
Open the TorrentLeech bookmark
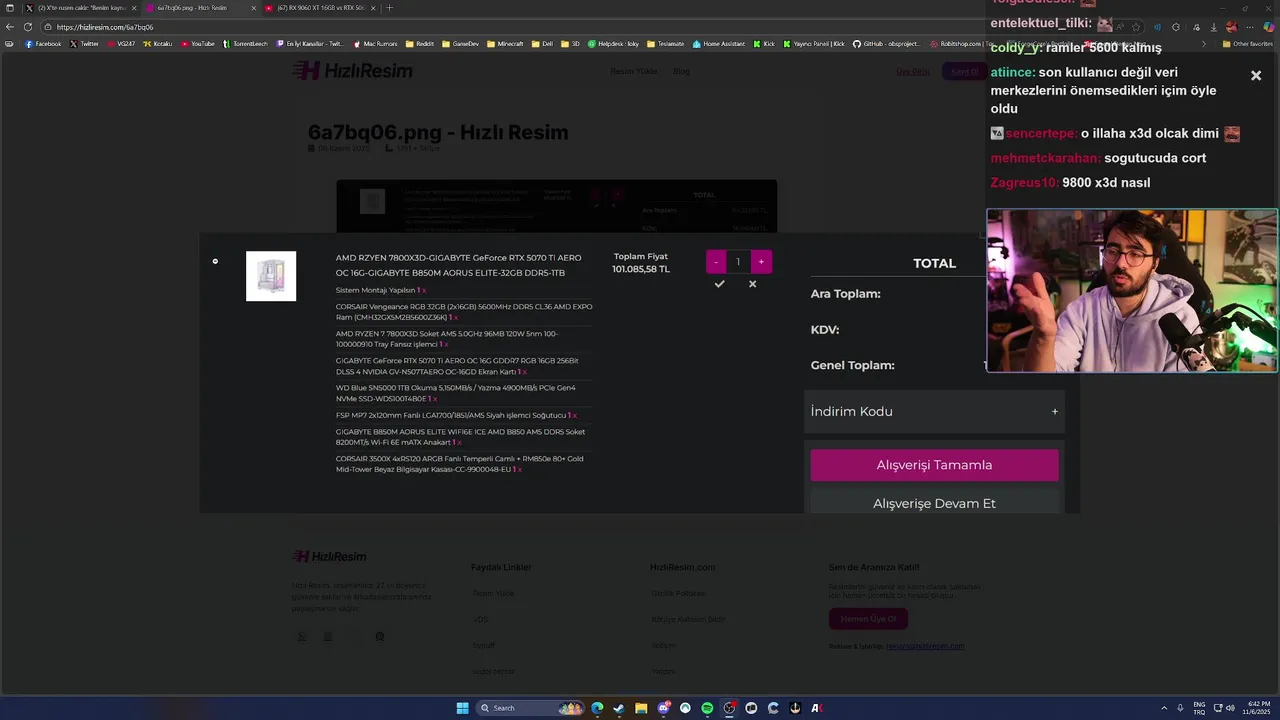[x=245, y=44]
